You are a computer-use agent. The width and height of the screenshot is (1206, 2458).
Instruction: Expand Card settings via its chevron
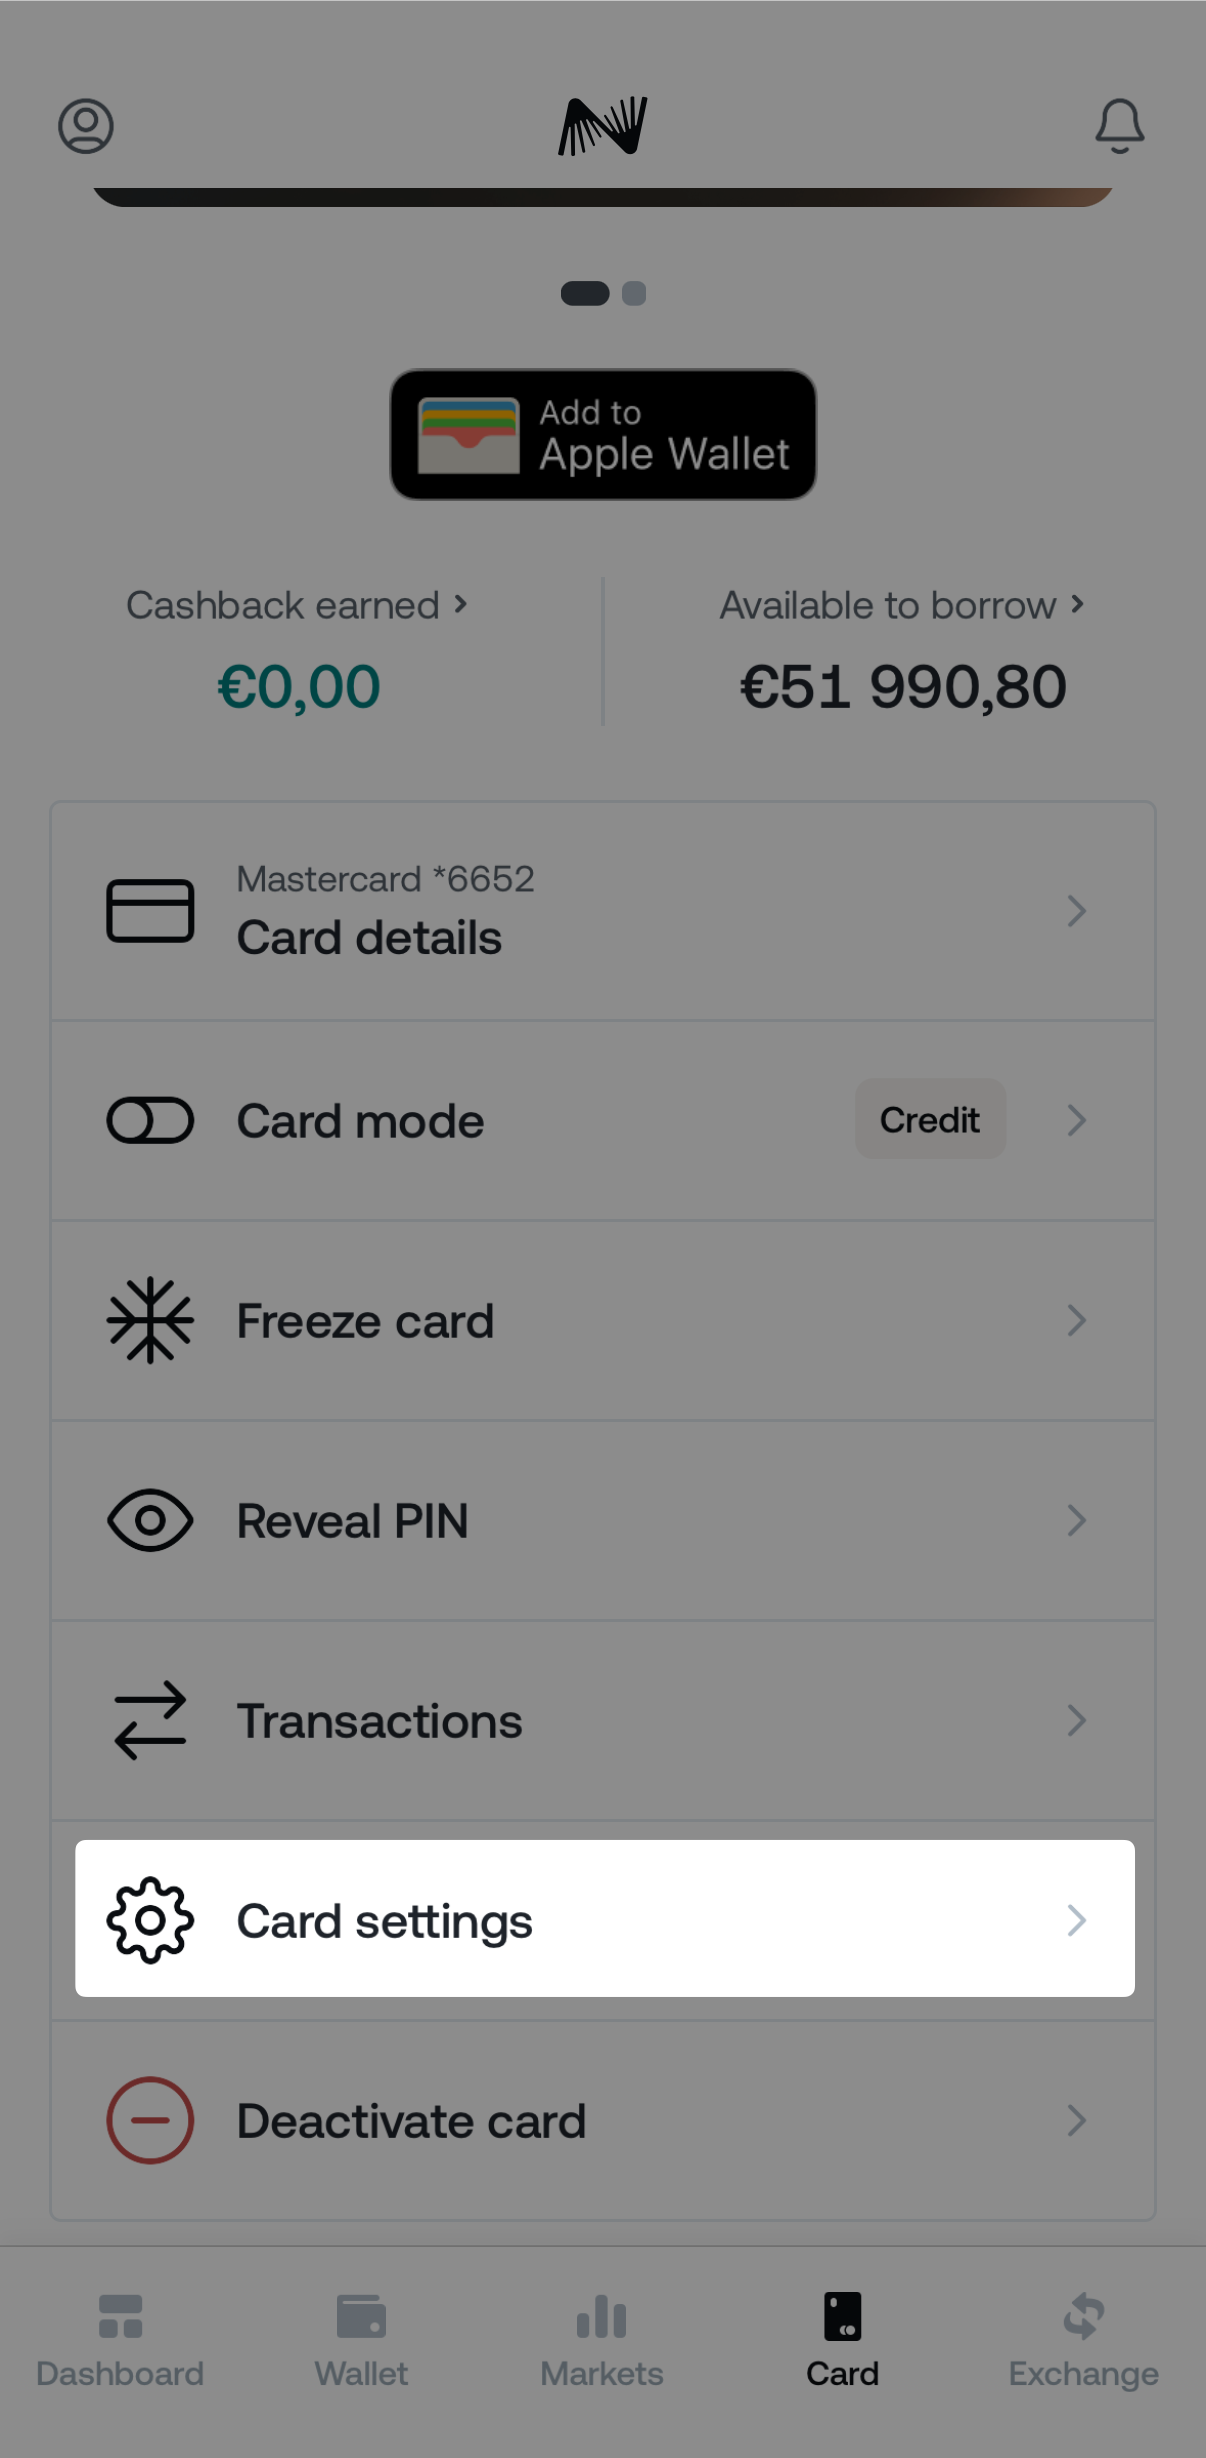(x=1077, y=1920)
